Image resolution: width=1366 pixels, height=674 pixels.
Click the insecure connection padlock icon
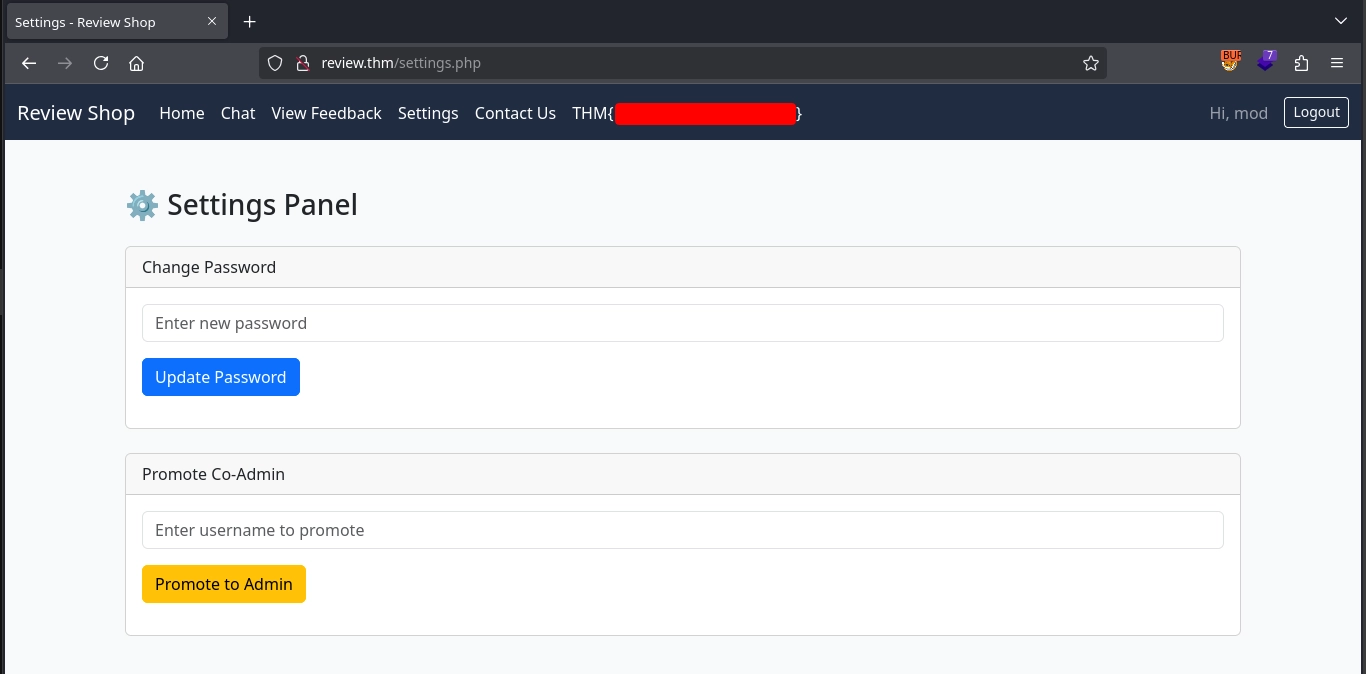[302, 63]
